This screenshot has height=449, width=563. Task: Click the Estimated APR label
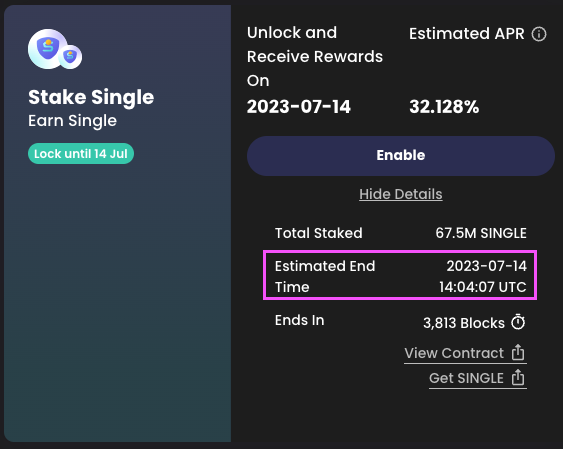467,34
